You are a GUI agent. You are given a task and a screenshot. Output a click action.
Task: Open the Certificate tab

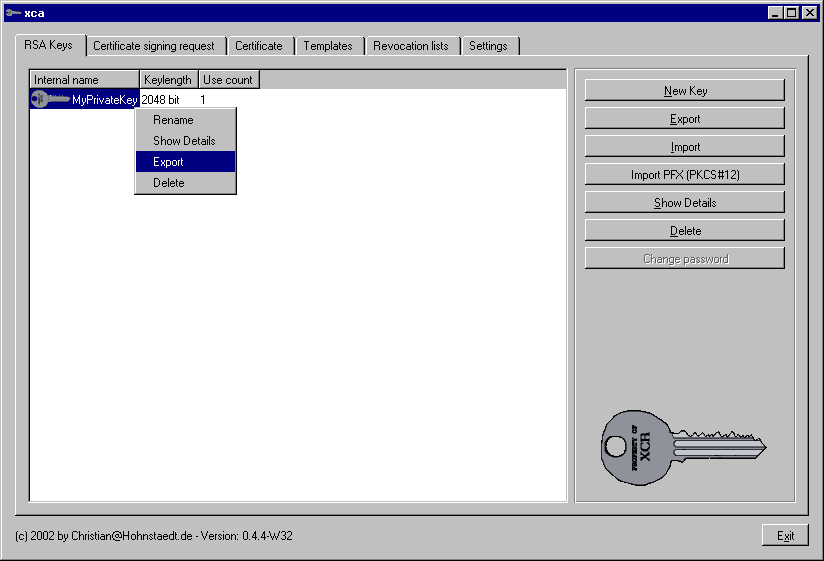coord(259,46)
